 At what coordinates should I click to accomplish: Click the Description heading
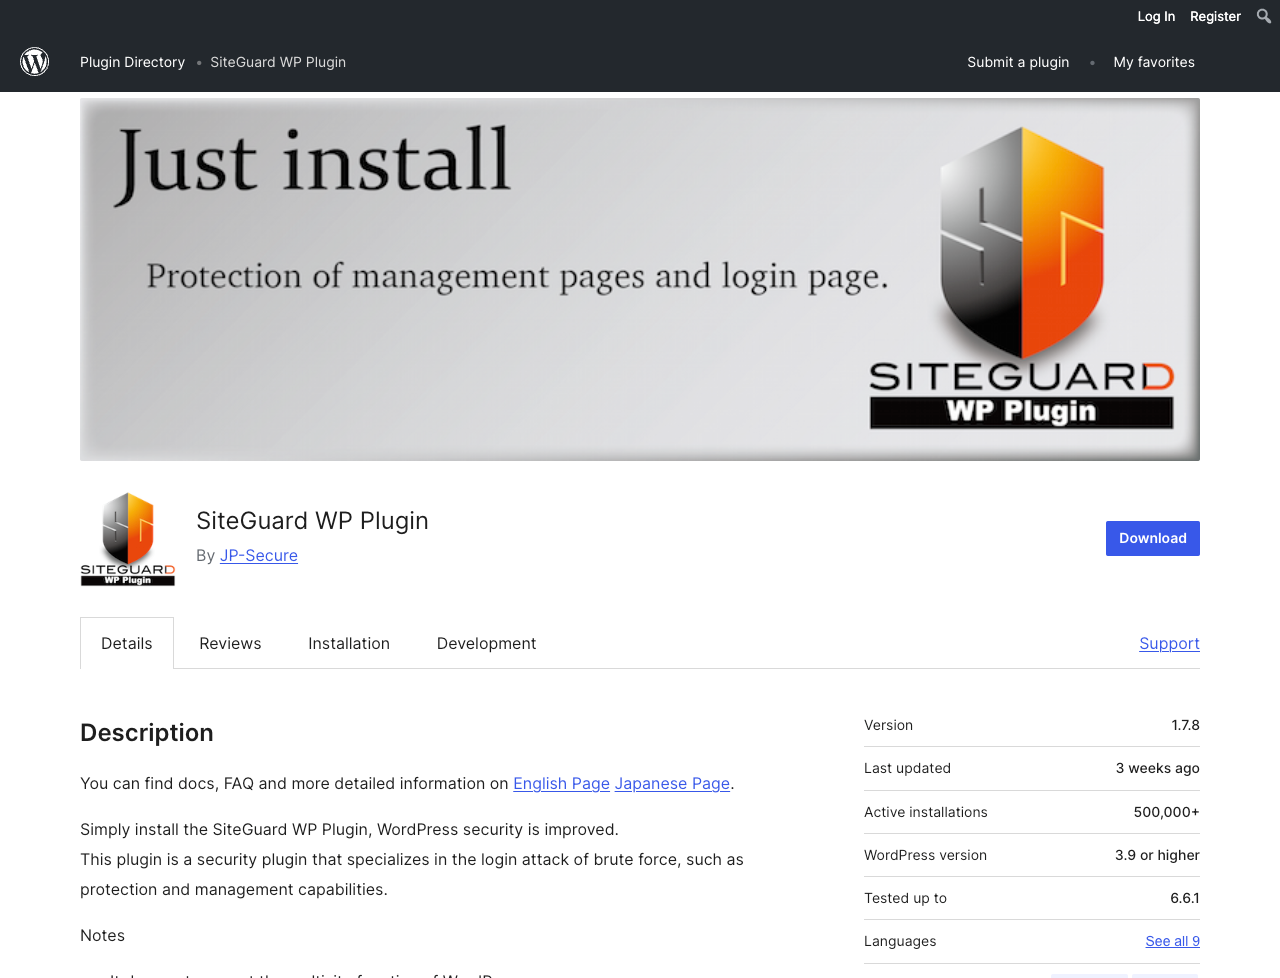tap(147, 733)
